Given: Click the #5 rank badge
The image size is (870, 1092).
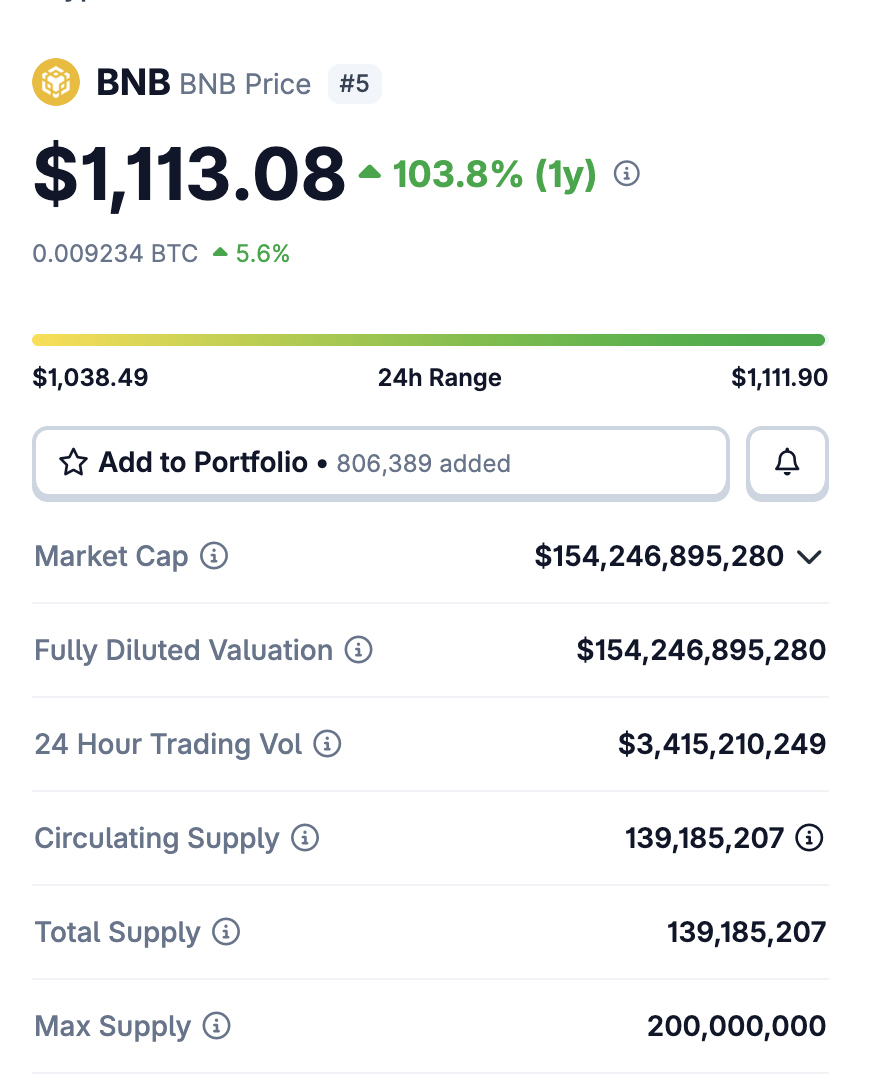Looking at the screenshot, I should (354, 84).
